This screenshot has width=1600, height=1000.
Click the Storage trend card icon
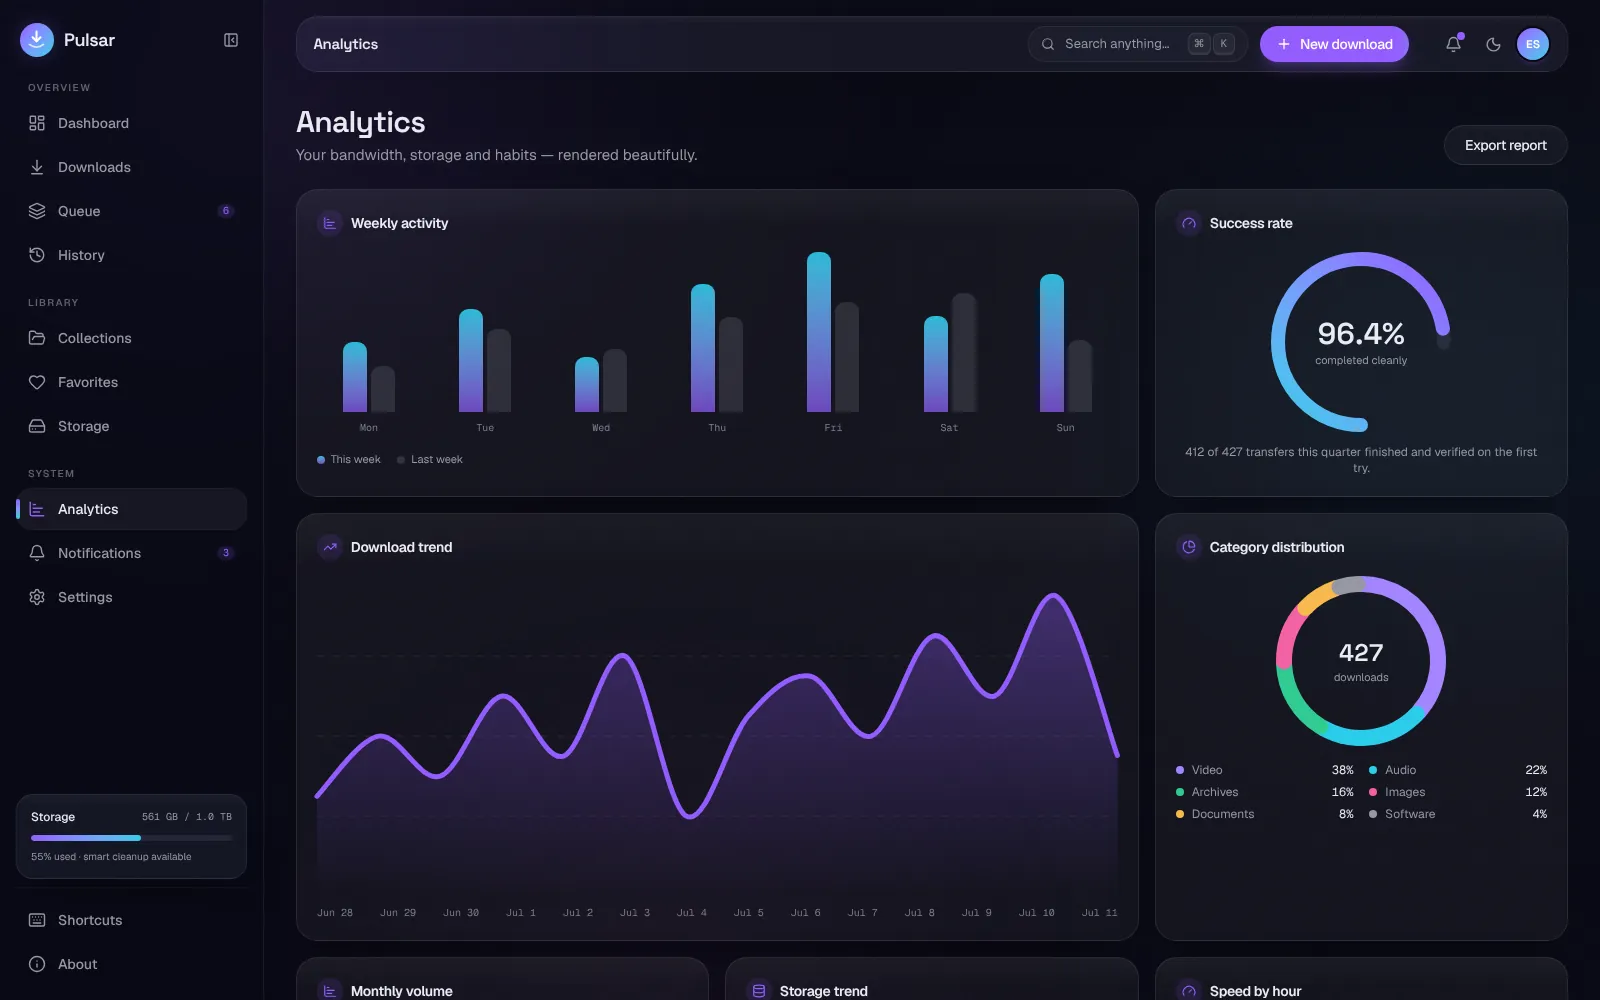click(759, 990)
